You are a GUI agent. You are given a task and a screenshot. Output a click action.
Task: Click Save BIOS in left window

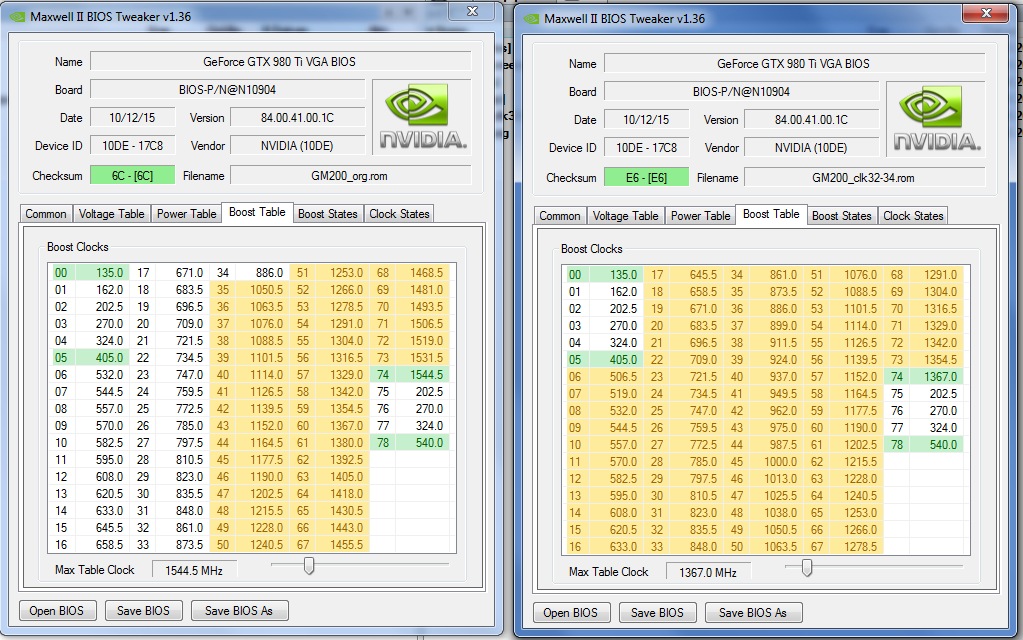(x=144, y=611)
